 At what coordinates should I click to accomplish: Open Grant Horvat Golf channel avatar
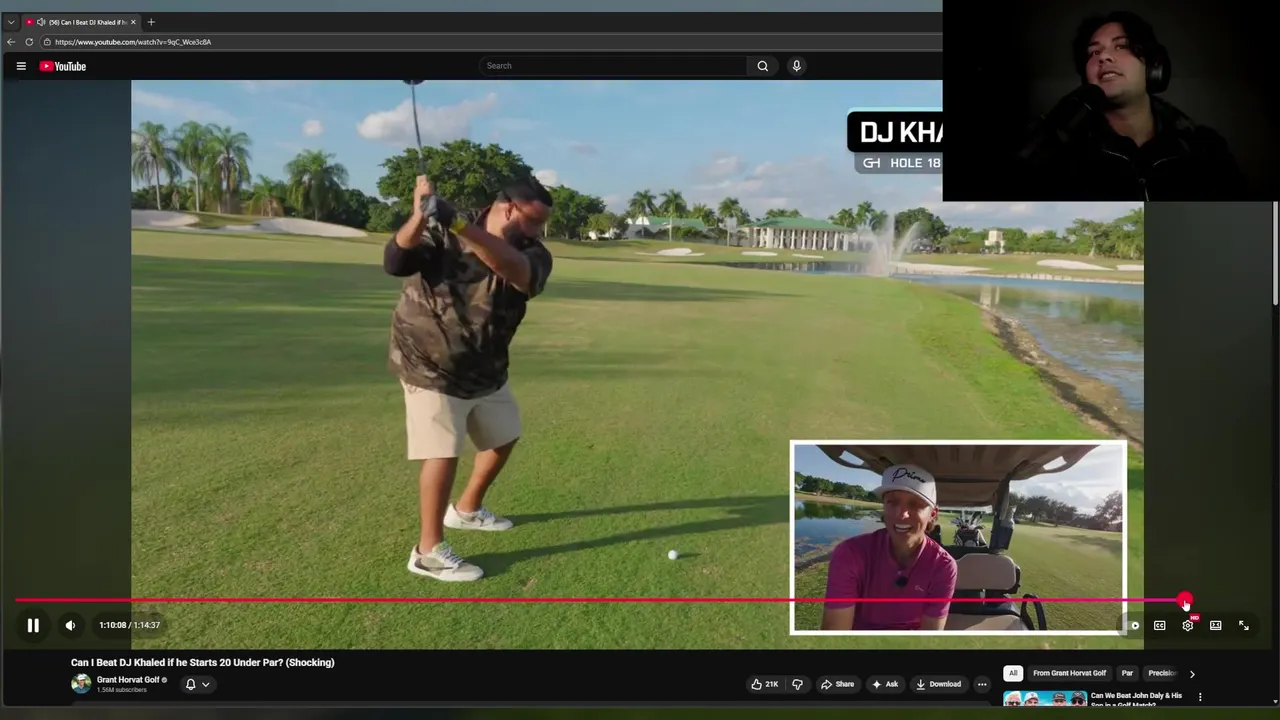pos(81,684)
